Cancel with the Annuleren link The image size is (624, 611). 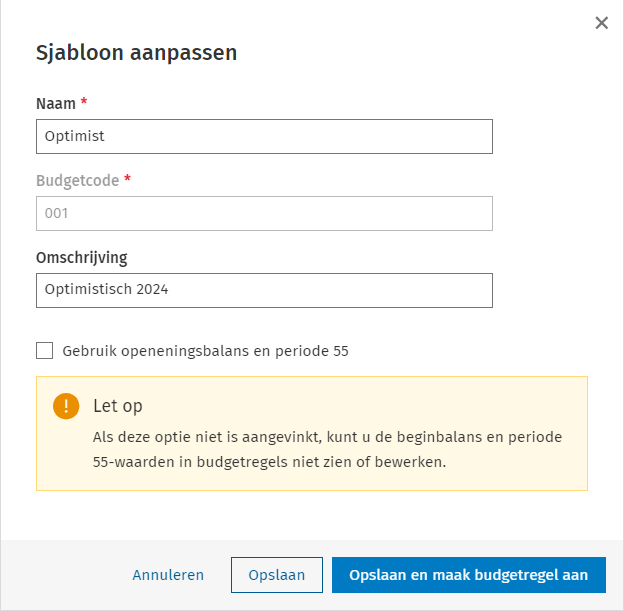point(168,575)
